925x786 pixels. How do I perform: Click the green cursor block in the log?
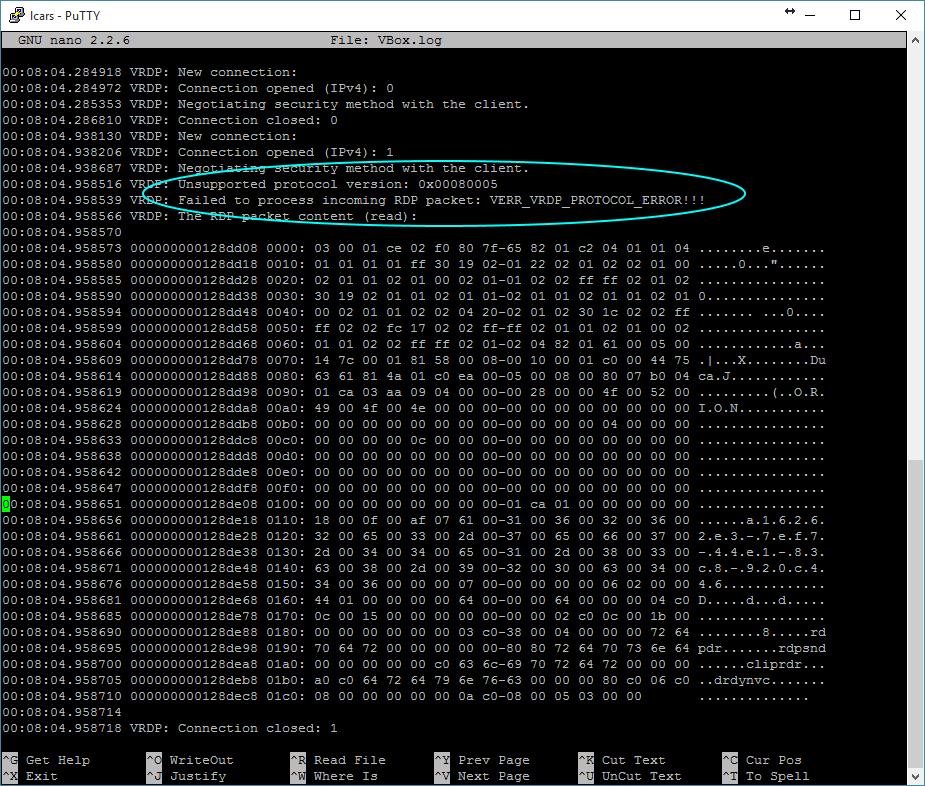6,504
